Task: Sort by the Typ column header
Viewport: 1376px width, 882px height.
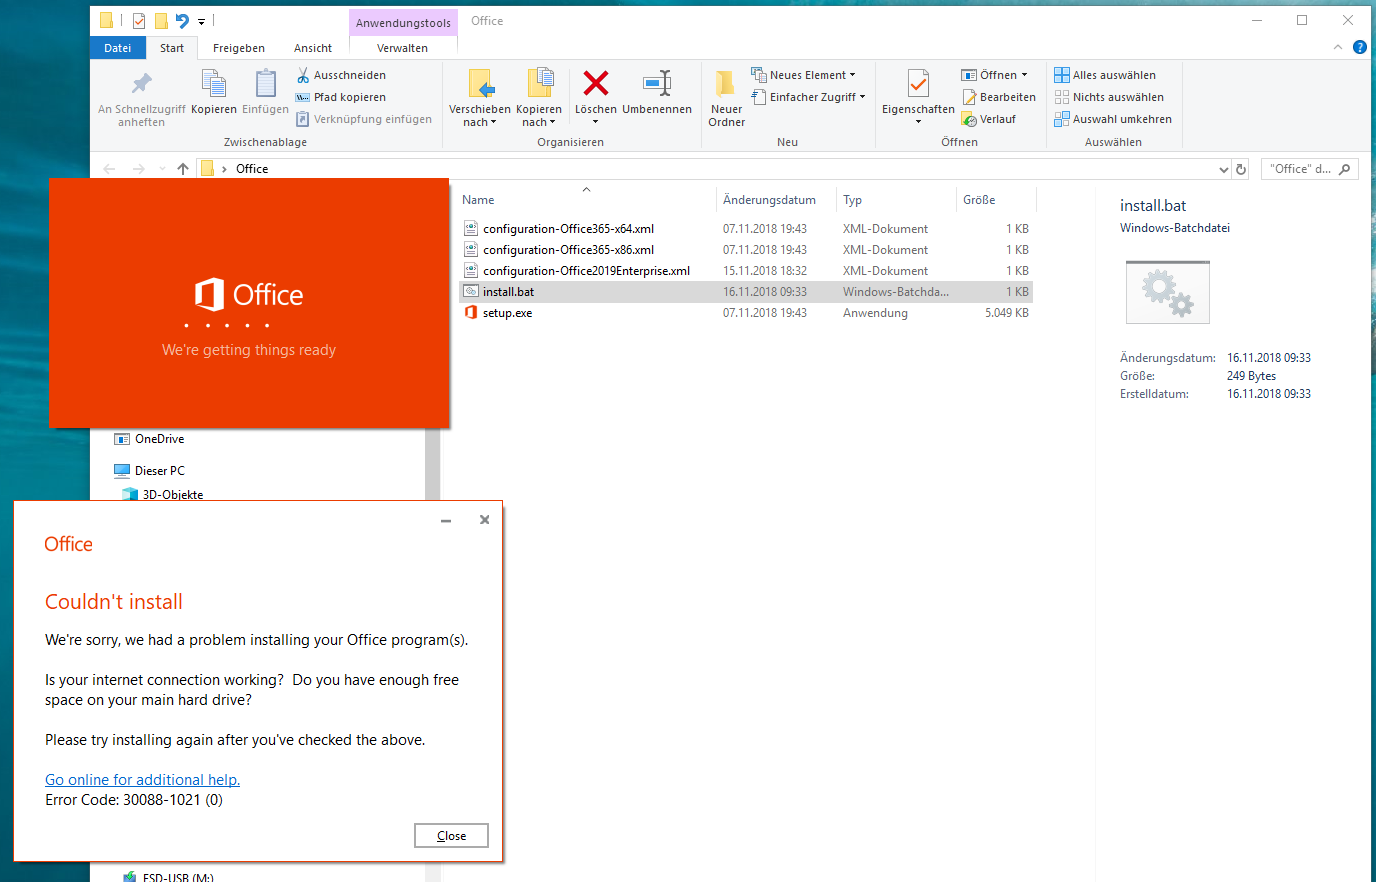Action: (852, 200)
